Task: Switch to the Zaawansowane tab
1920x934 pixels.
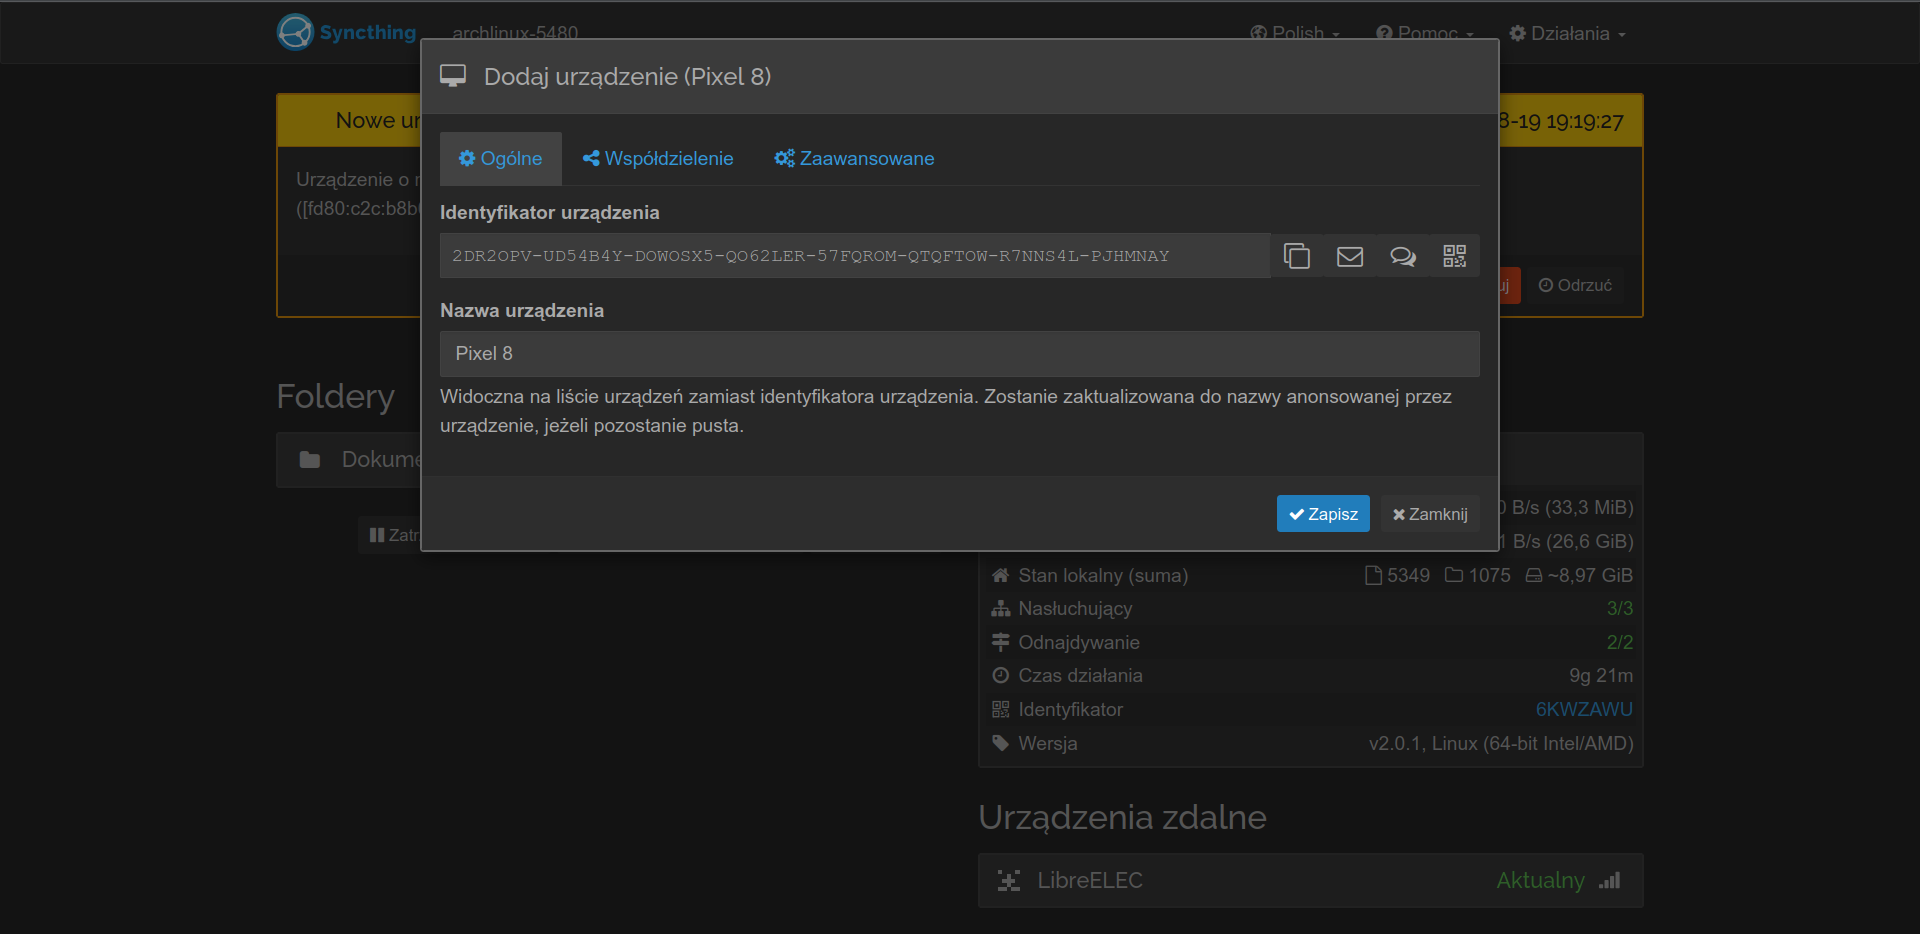Action: point(854,159)
